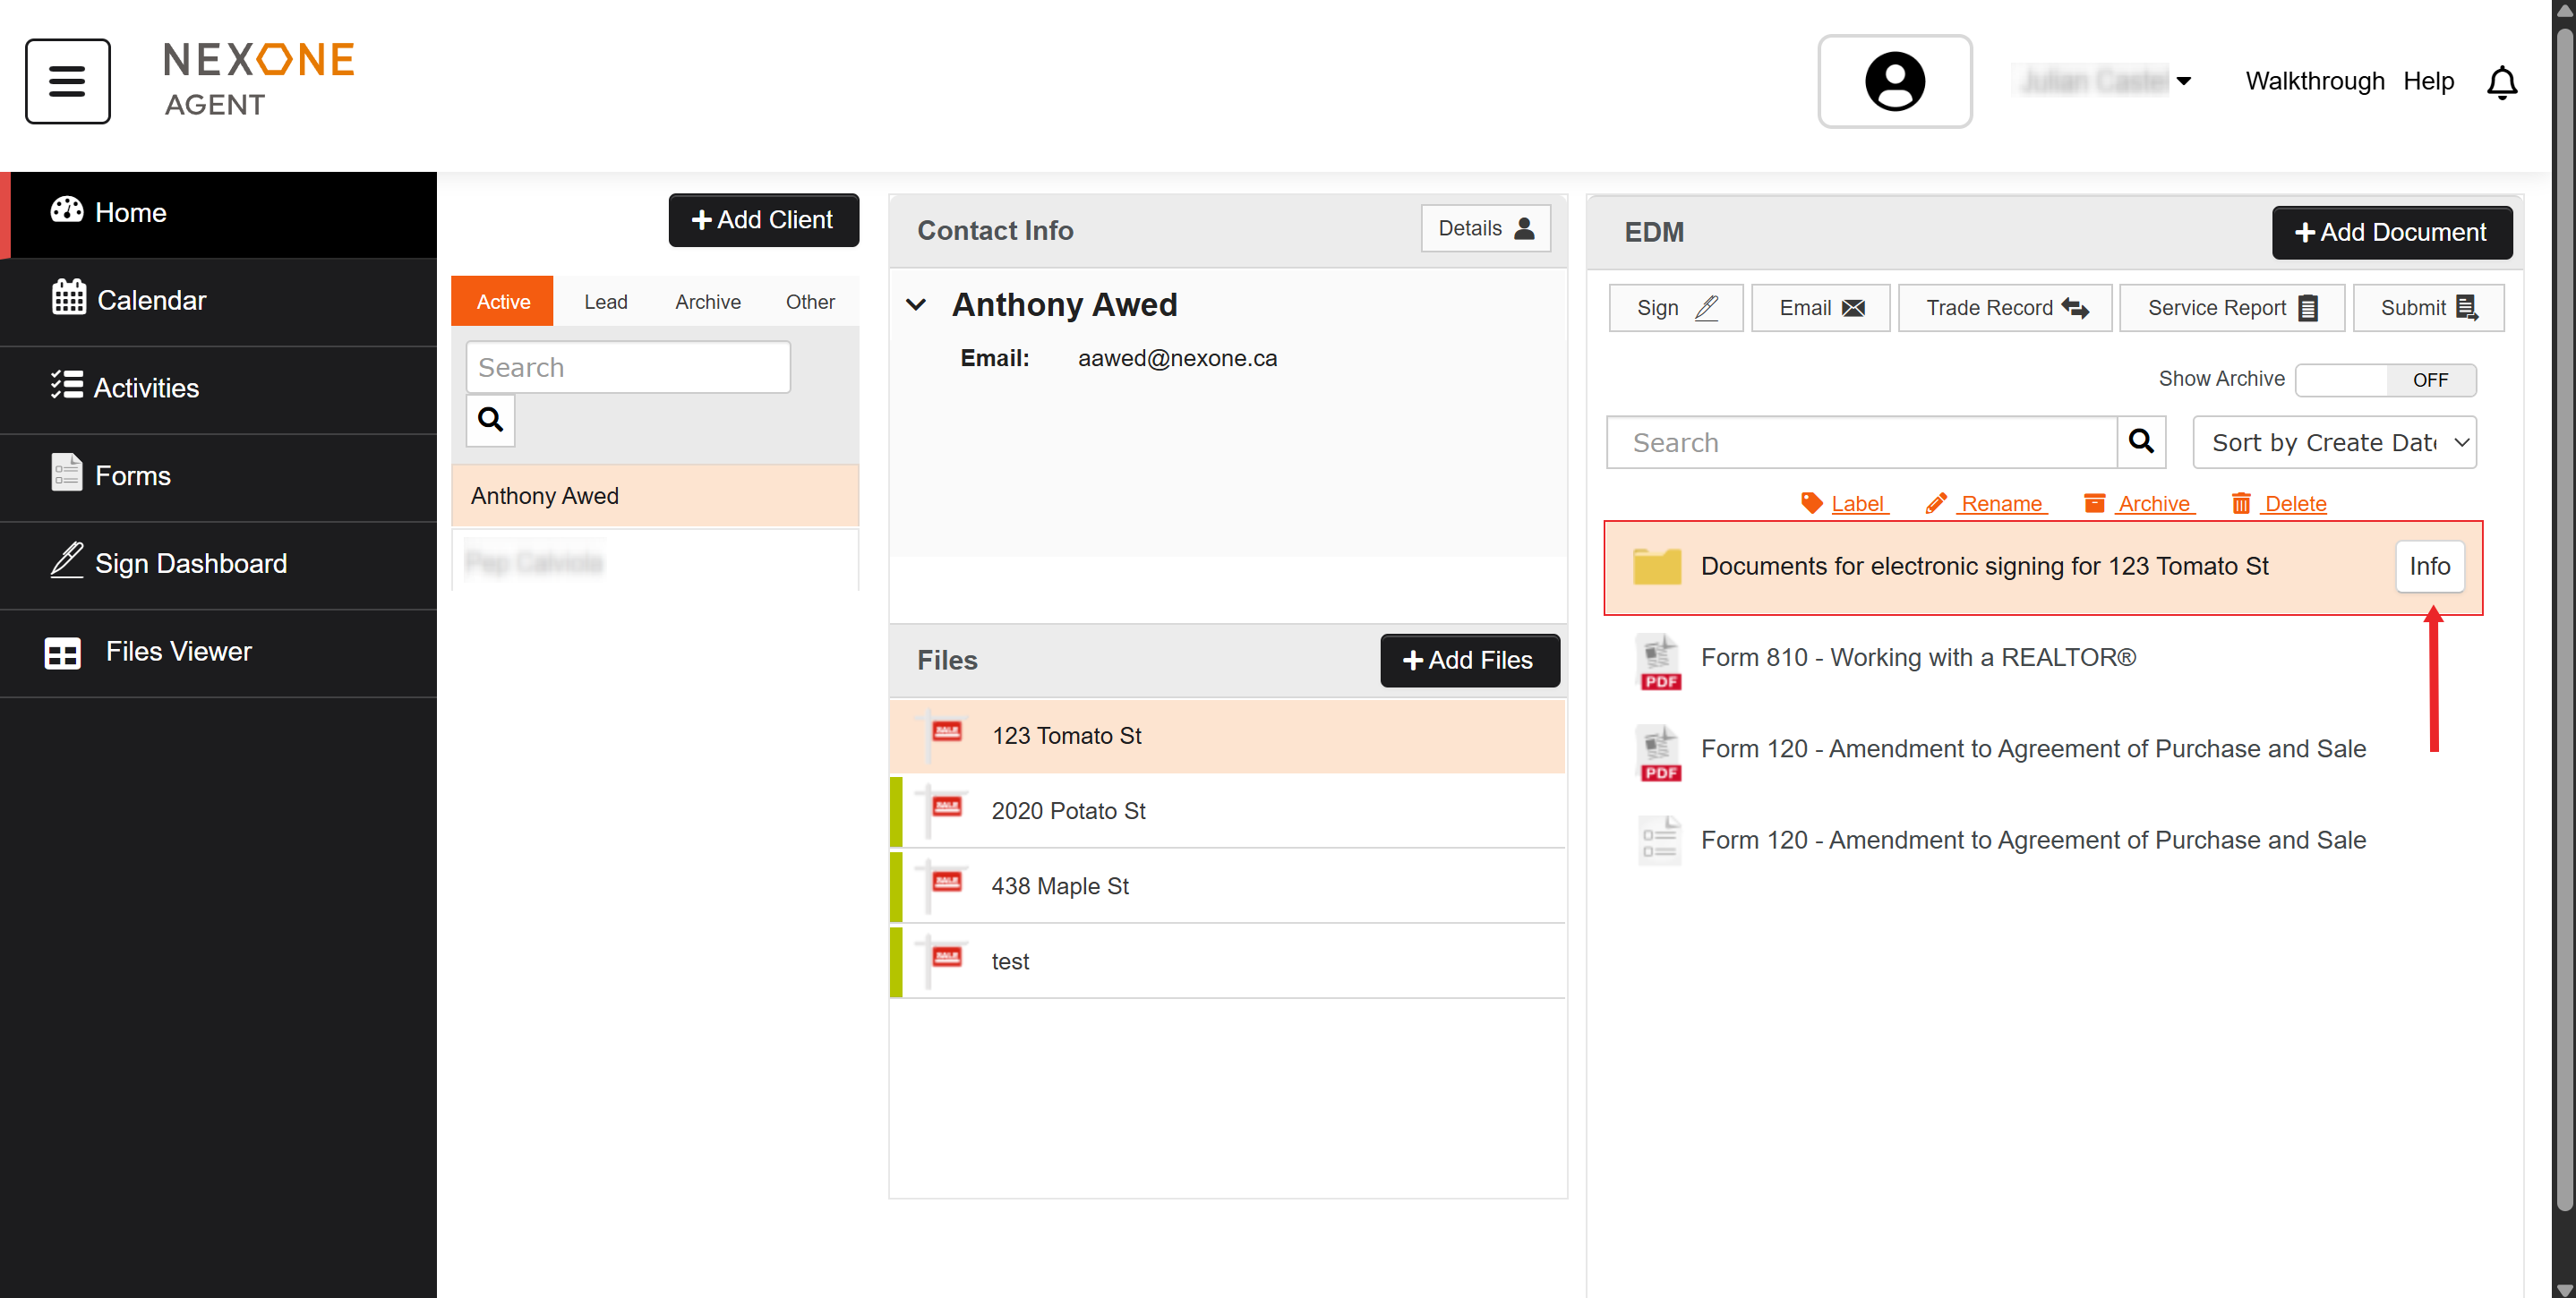The image size is (2576, 1298).
Task: Click the client search magnifier icon
Action: (490, 419)
